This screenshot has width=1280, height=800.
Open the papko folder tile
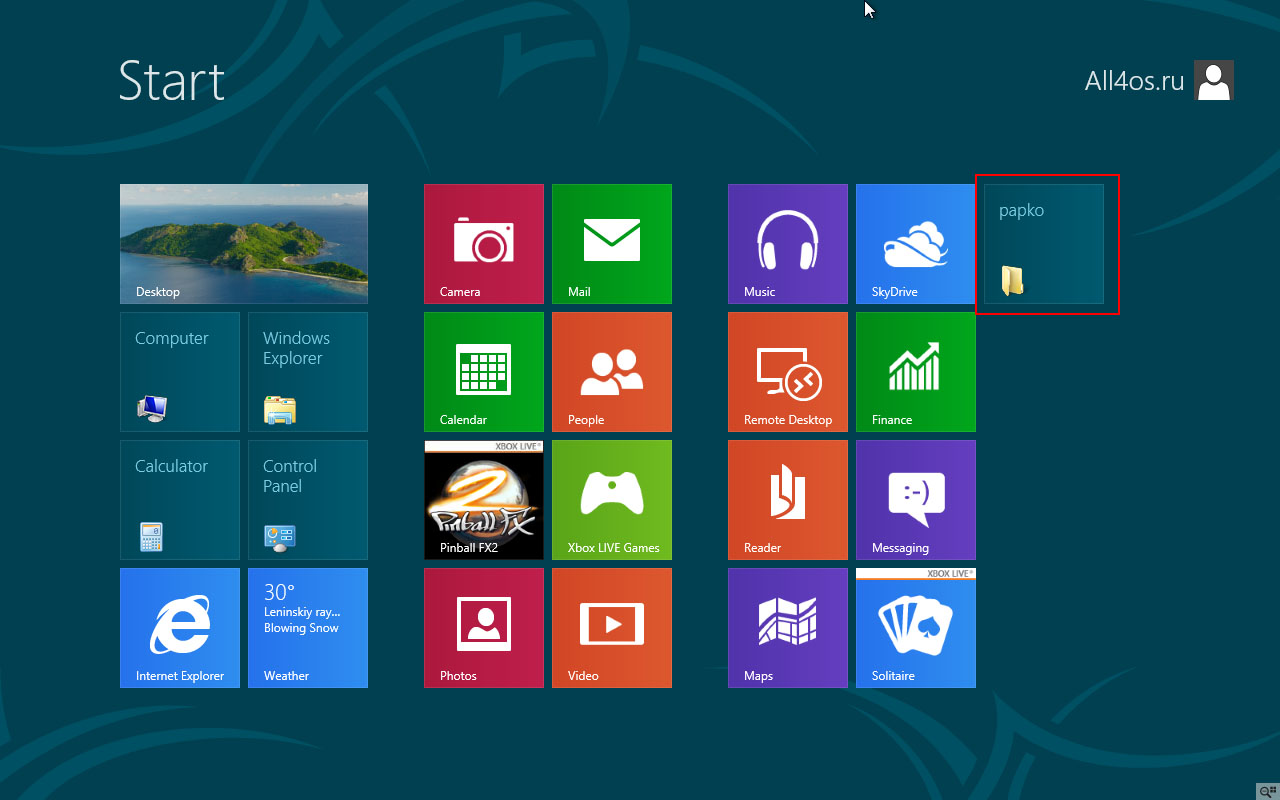coord(1044,244)
